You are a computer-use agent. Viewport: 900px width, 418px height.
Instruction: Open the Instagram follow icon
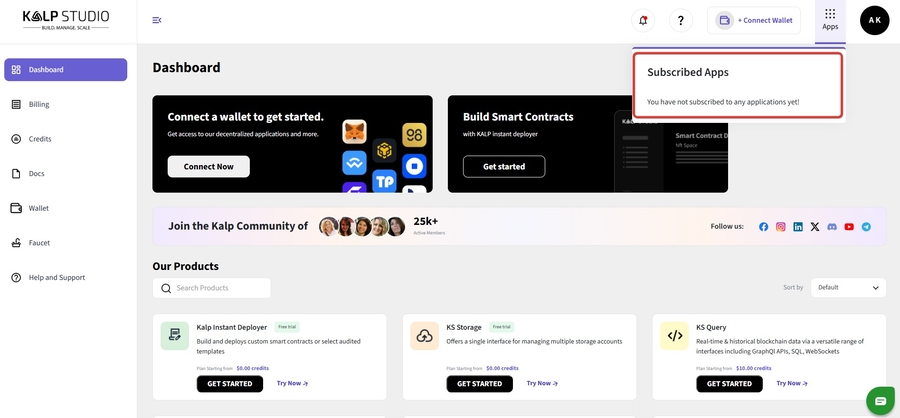(x=781, y=227)
